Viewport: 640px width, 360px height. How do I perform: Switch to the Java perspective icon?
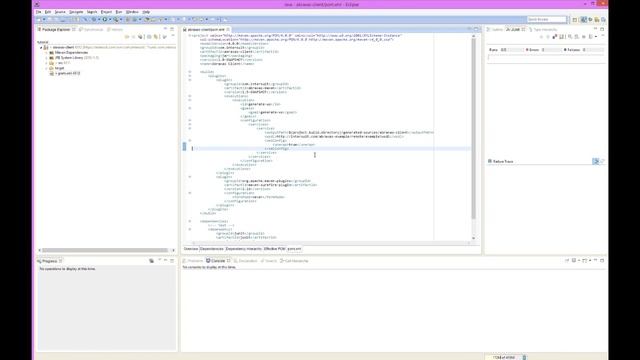coord(584,20)
